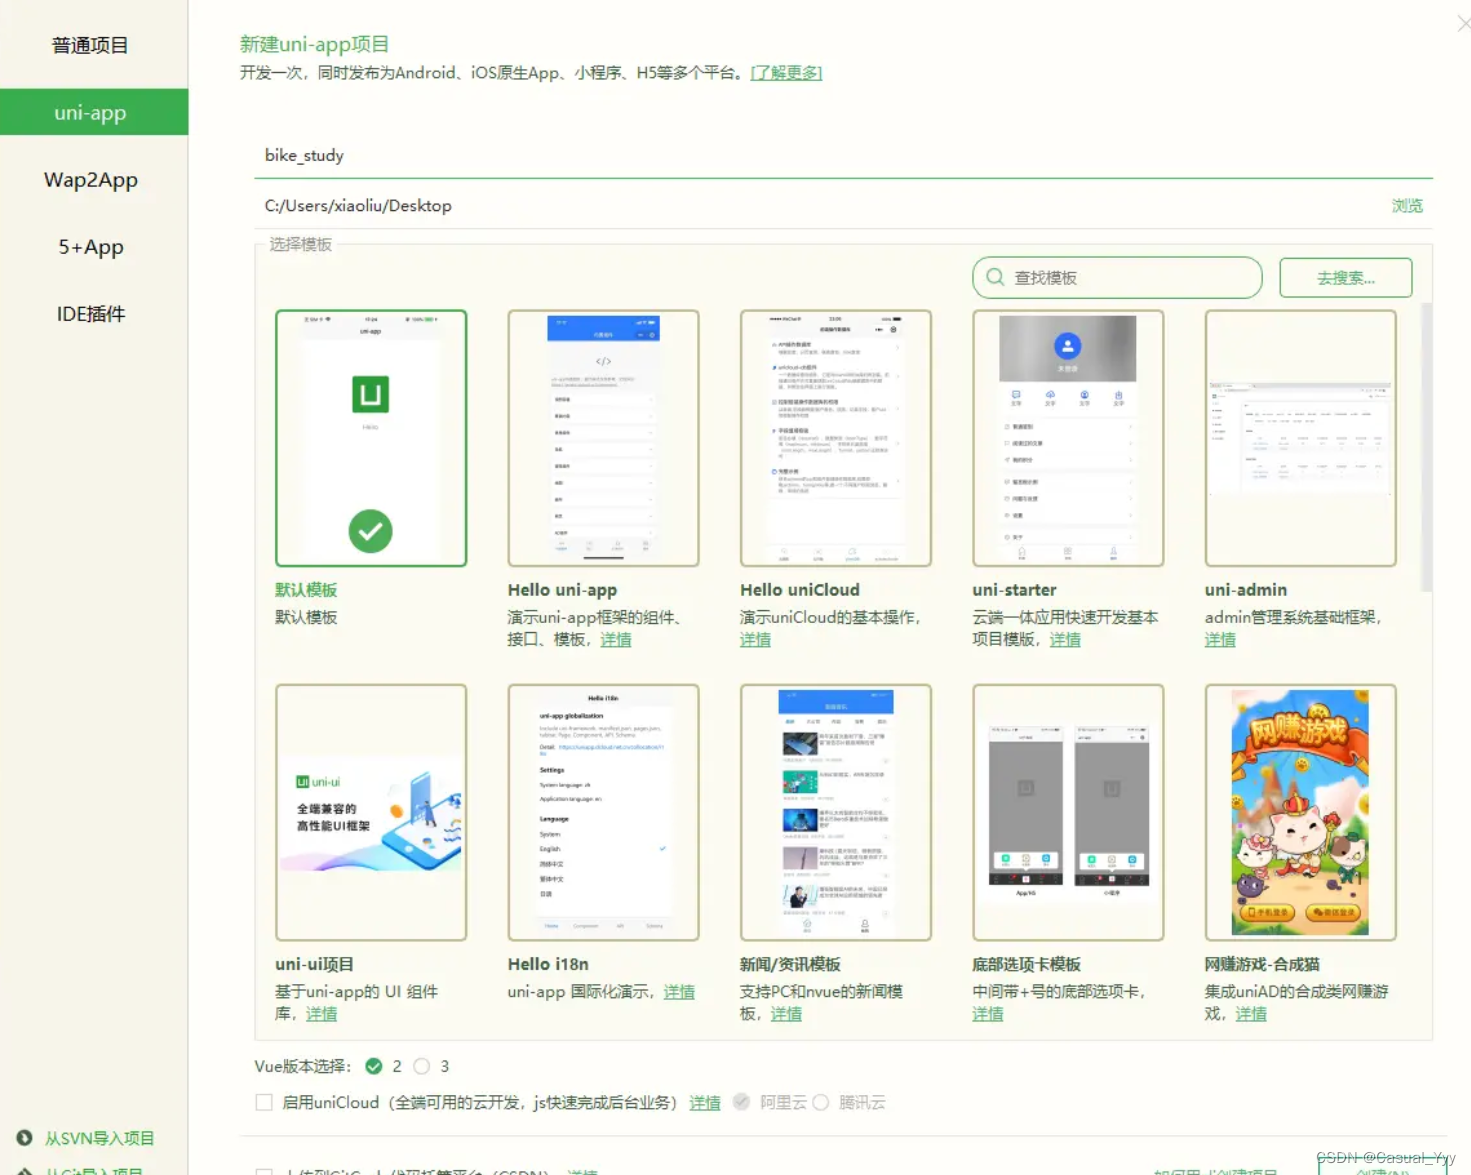The image size is (1471, 1175).
Task: Click the Hello uniCloud title text
Action: 800,590
